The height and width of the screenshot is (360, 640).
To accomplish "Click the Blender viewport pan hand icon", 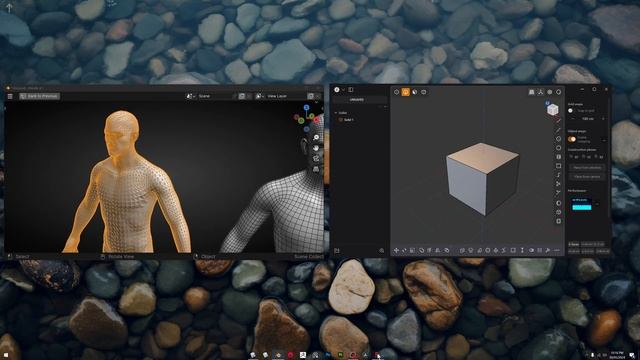I will (x=316, y=148).
